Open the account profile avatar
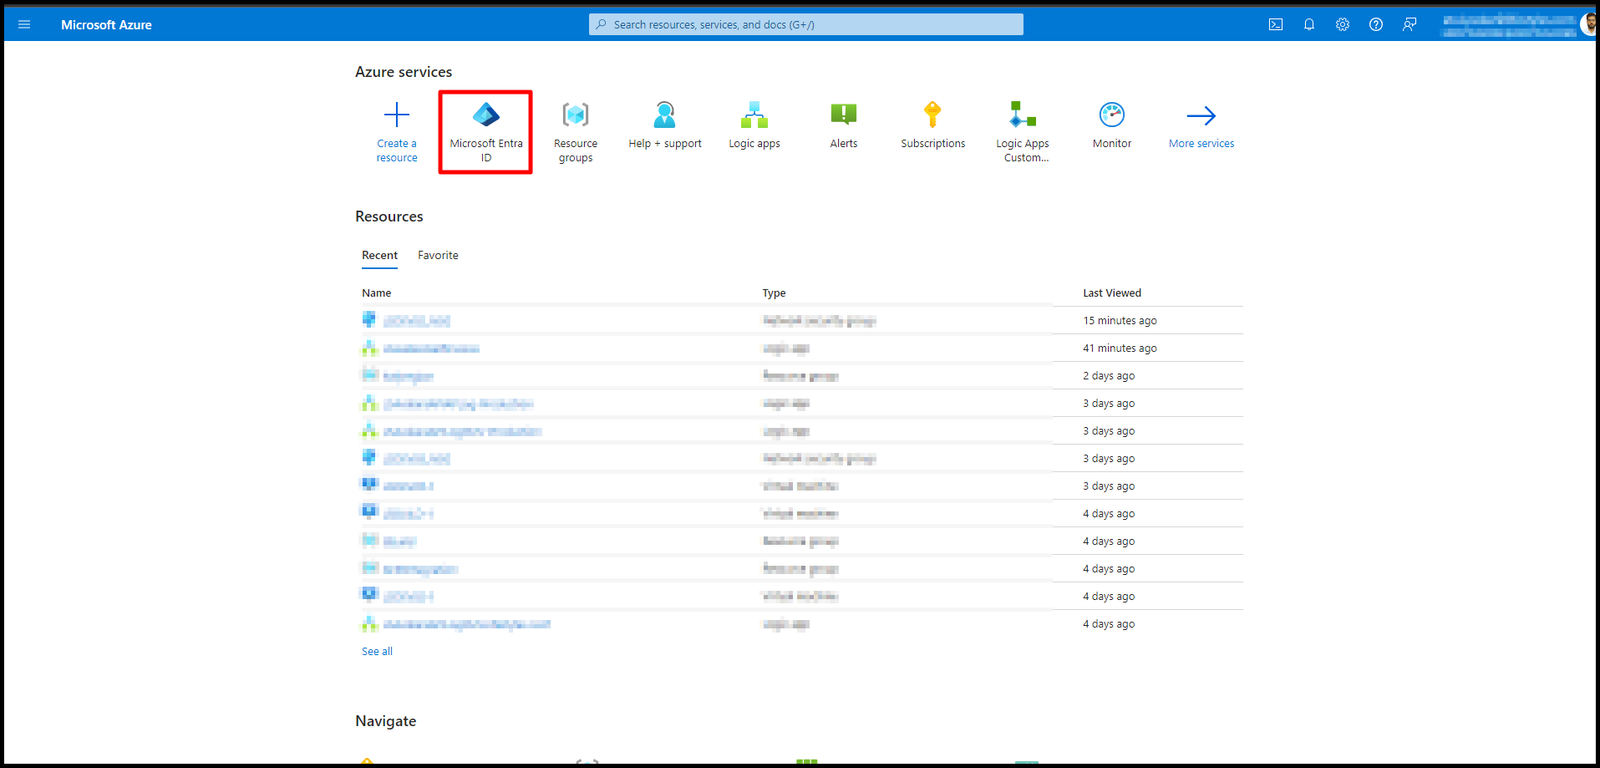Viewport: 1600px width, 768px height. pyautogui.click(x=1588, y=24)
